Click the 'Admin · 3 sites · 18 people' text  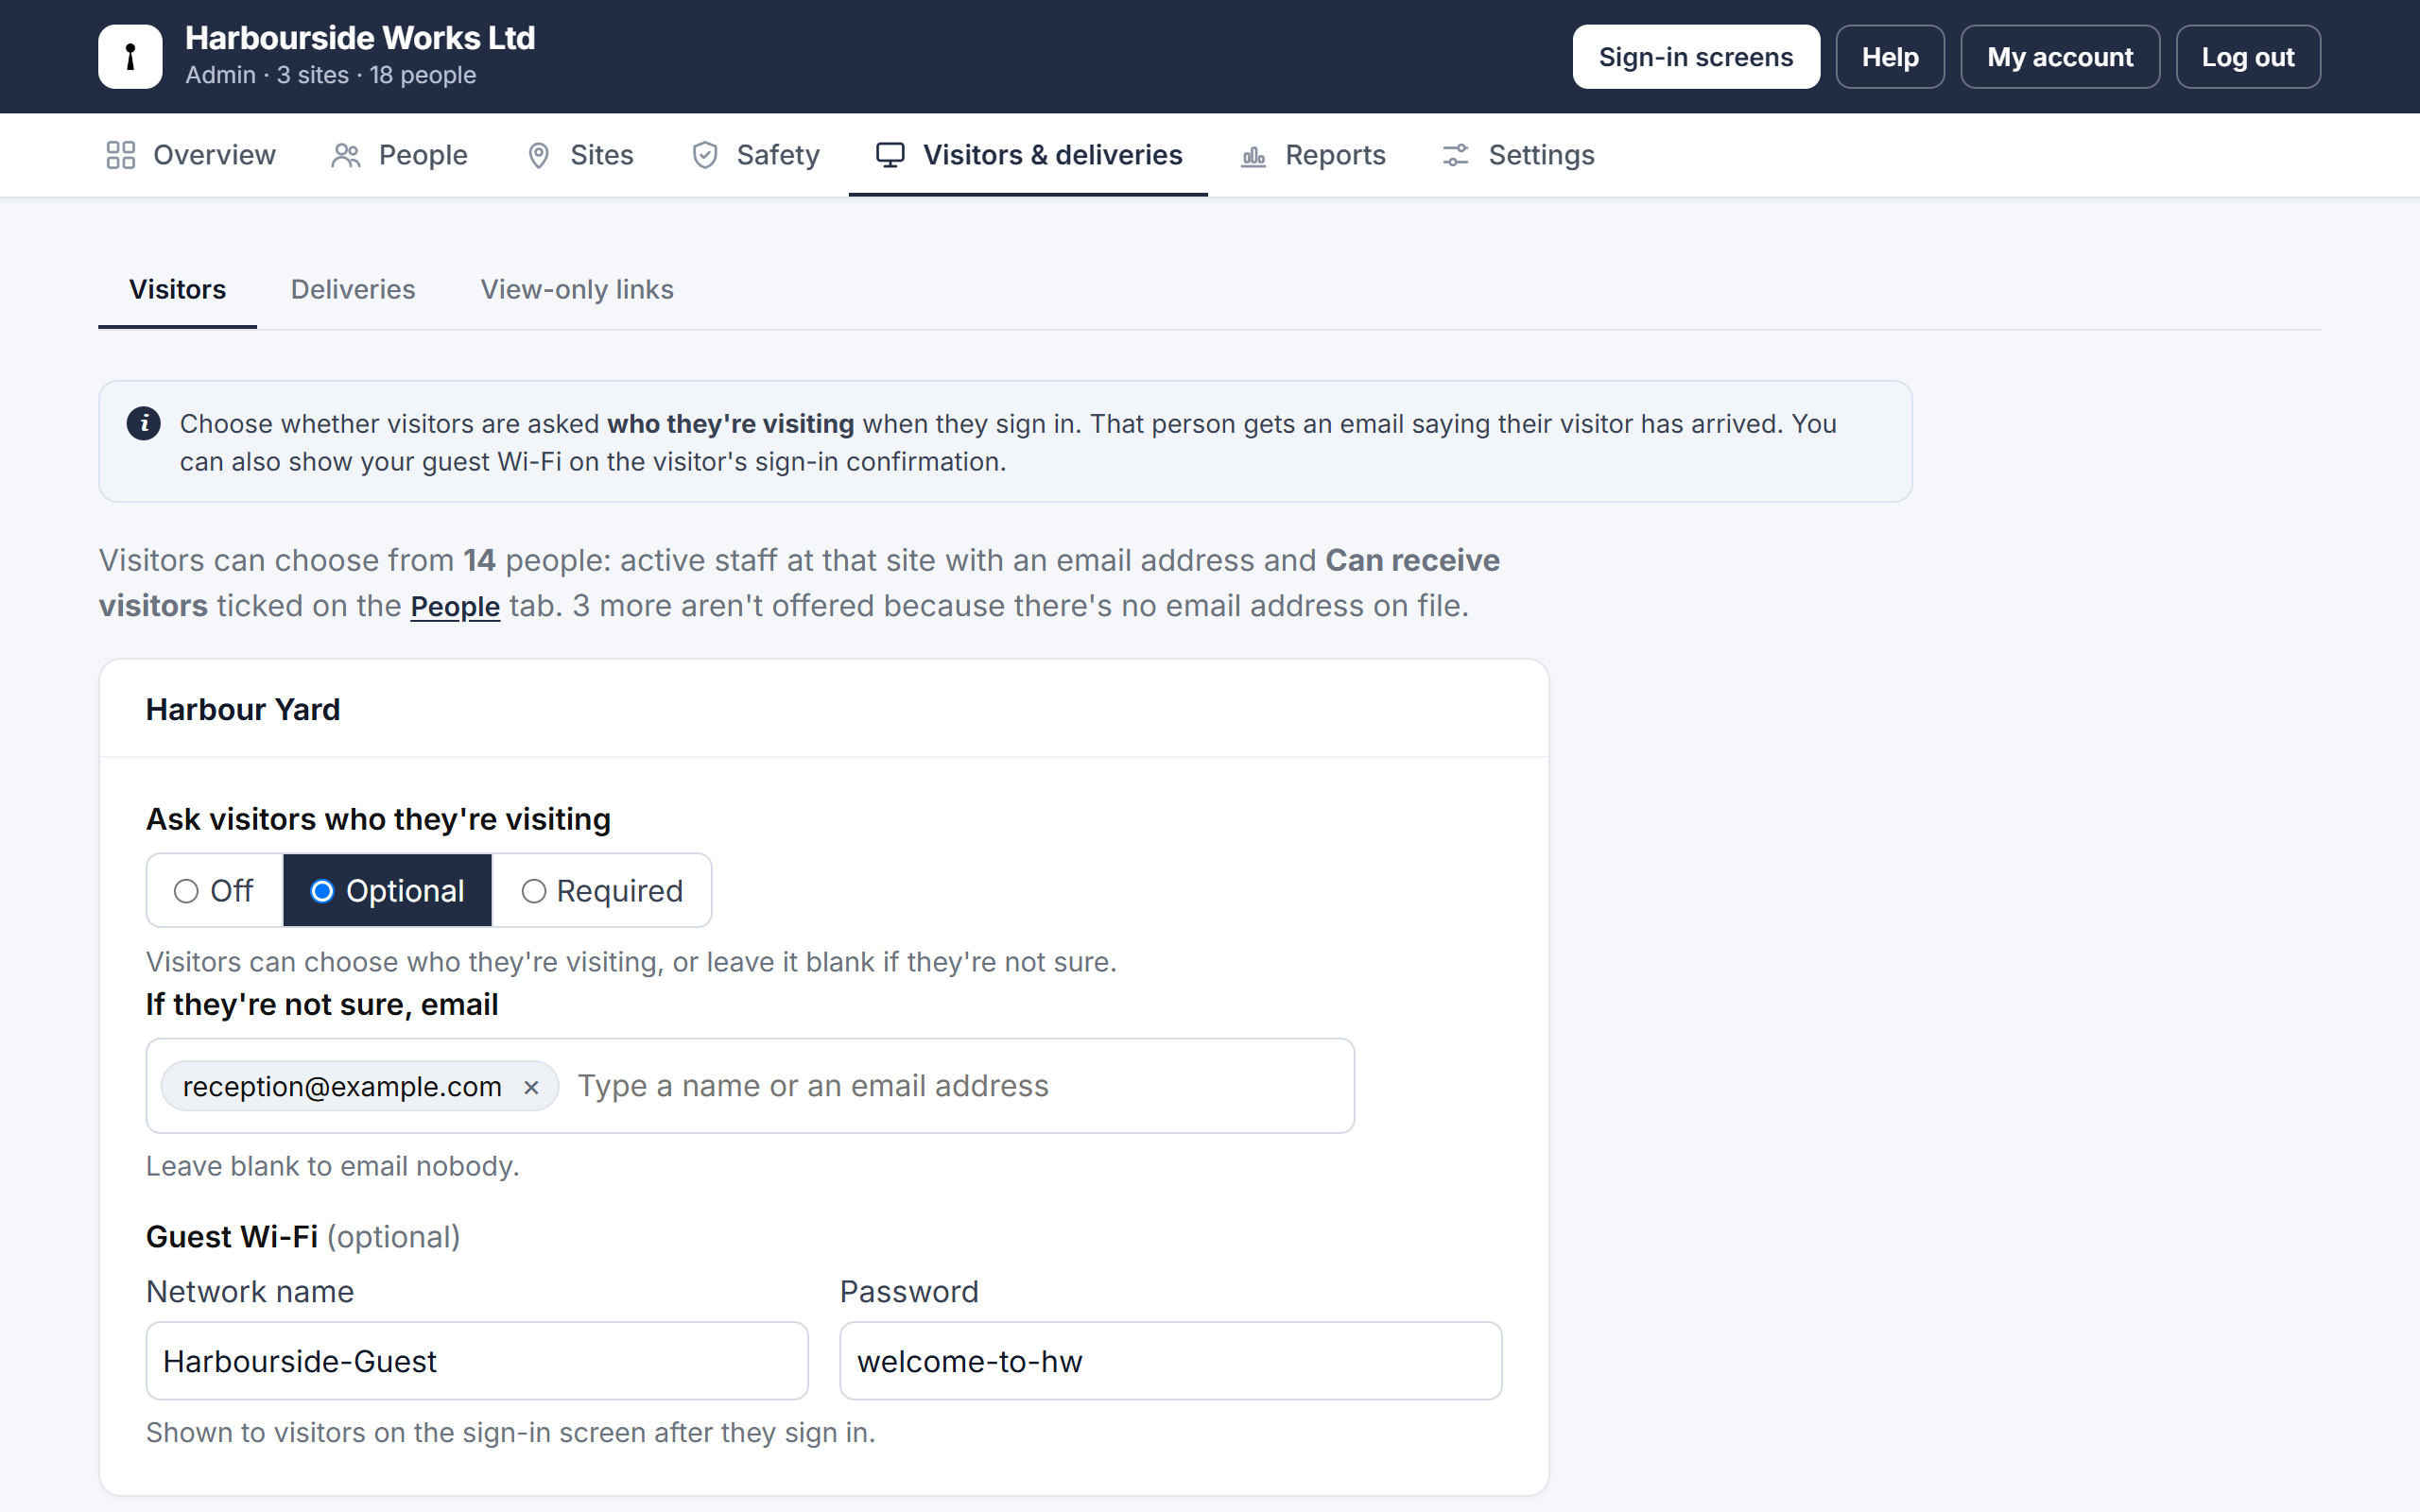pos(330,75)
